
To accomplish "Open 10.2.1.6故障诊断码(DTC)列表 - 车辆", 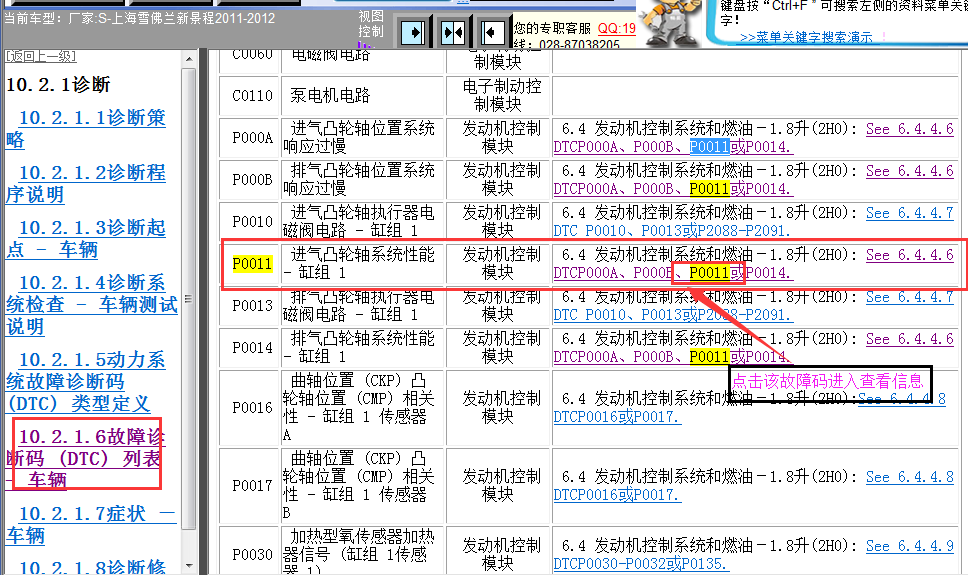I will [x=86, y=458].
